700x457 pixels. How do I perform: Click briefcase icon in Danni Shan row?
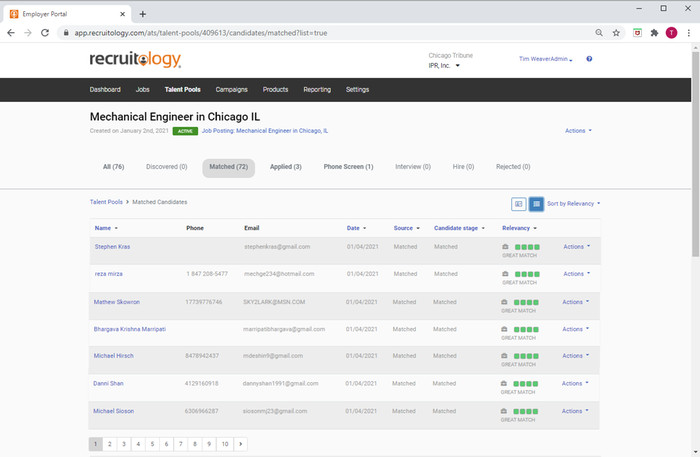pyautogui.click(x=504, y=384)
